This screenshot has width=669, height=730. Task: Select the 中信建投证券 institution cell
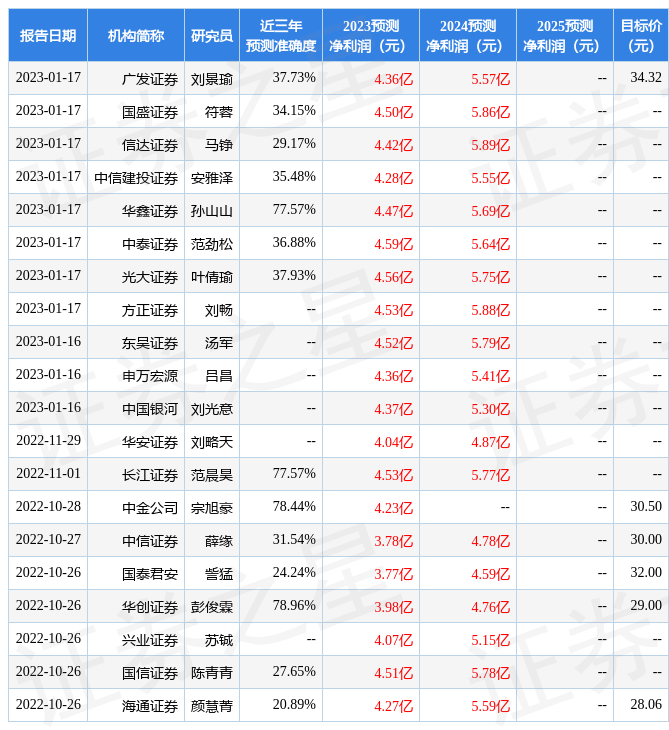136,178
